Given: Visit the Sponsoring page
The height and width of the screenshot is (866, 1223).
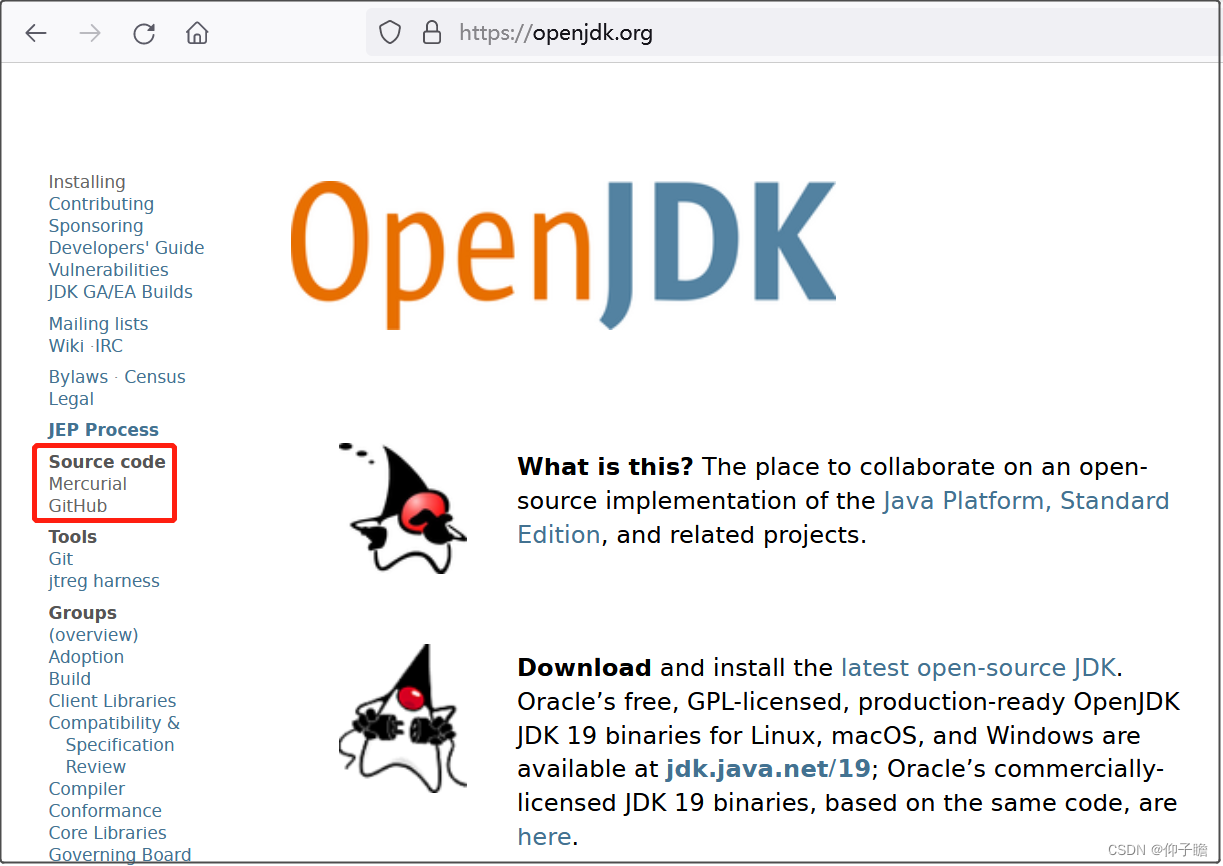Looking at the screenshot, I should point(96,226).
